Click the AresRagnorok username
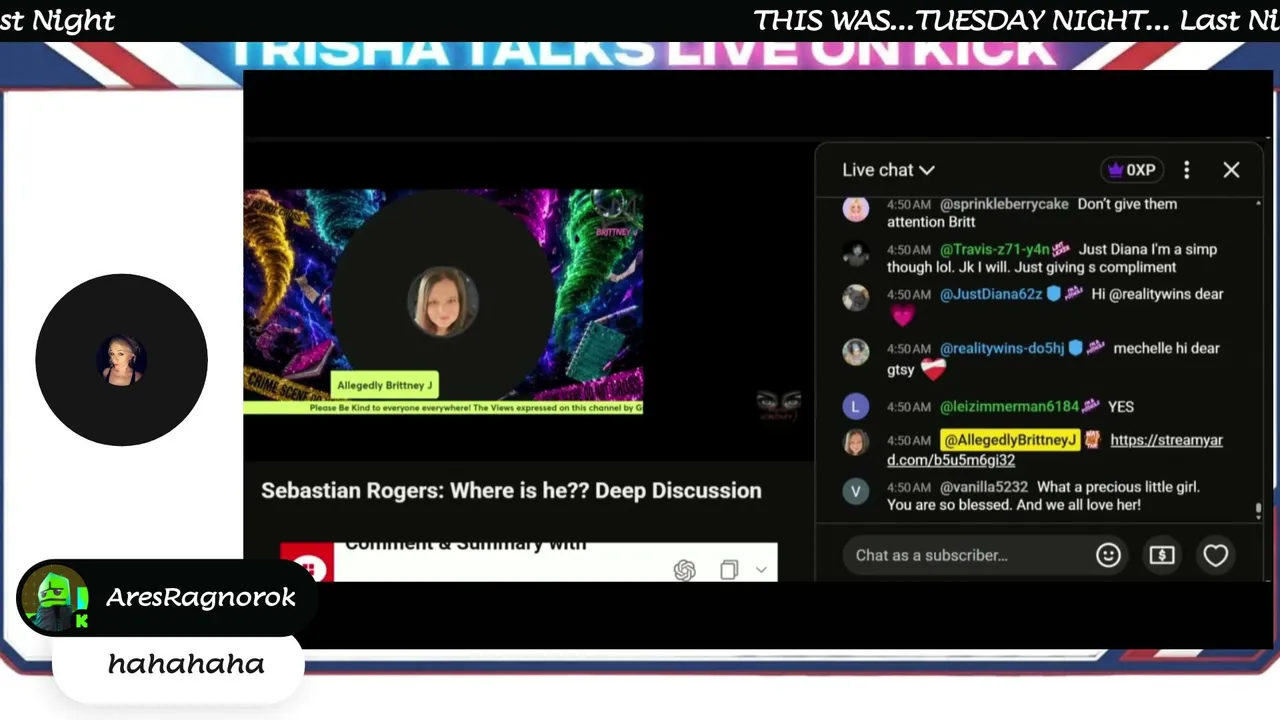The image size is (1280, 720). point(201,597)
